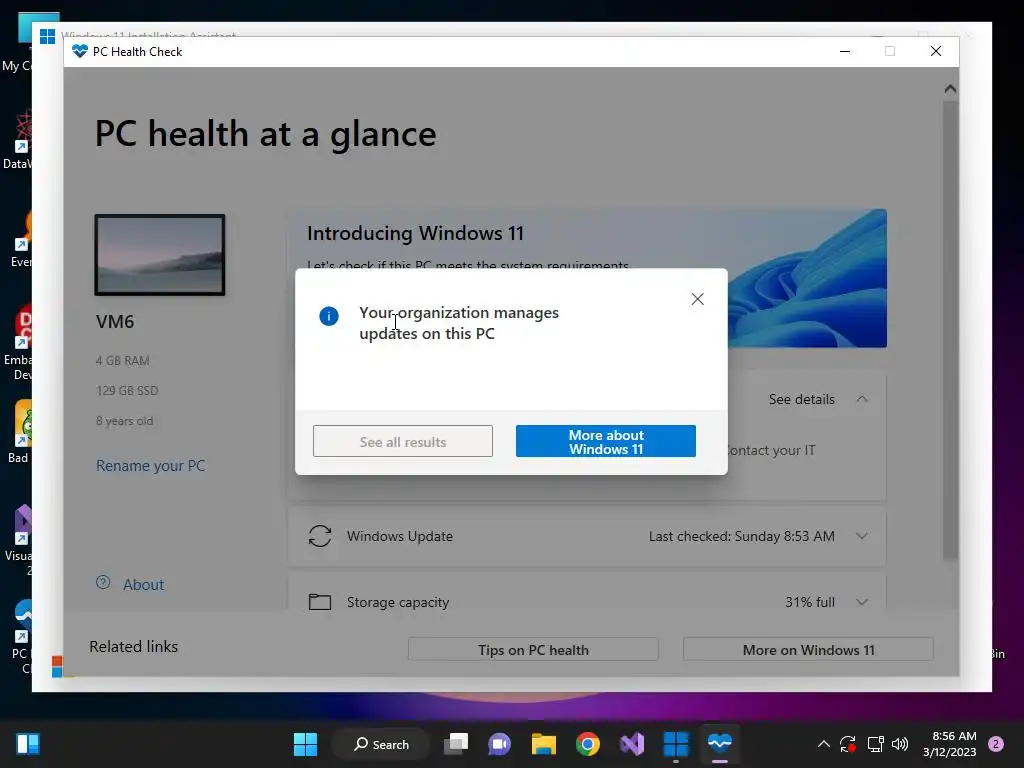Open the About link
The width and height of the screenshot is (1024, 768).
coord(143,584)
